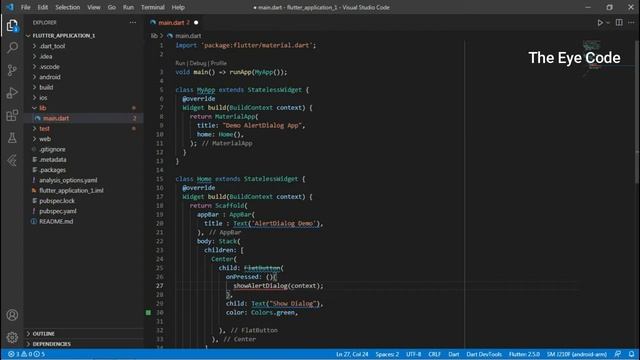Expand the .dart_tool folder
Viewport: 640px width, 360px height.
click(x=52, y=46)
